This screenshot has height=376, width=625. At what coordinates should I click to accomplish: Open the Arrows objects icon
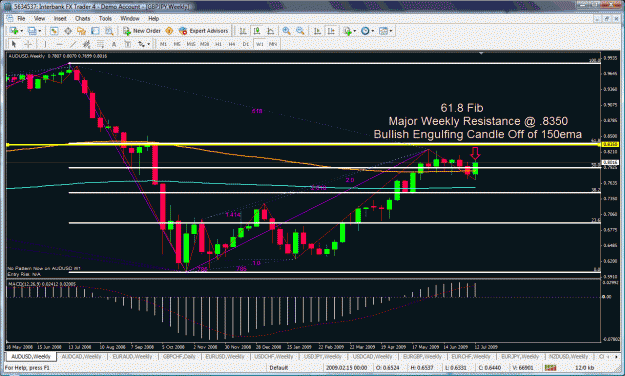click(x=142, y=44)
